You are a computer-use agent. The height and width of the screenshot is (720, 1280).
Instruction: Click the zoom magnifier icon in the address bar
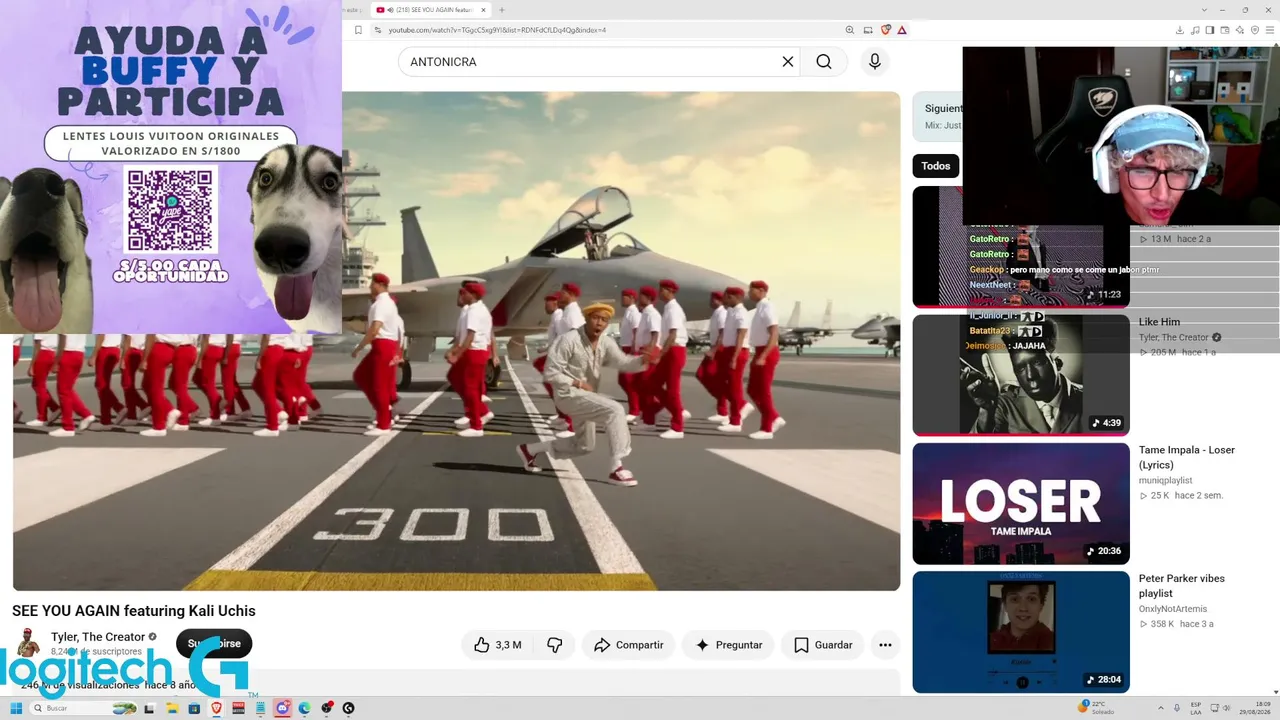click(850, 30)
